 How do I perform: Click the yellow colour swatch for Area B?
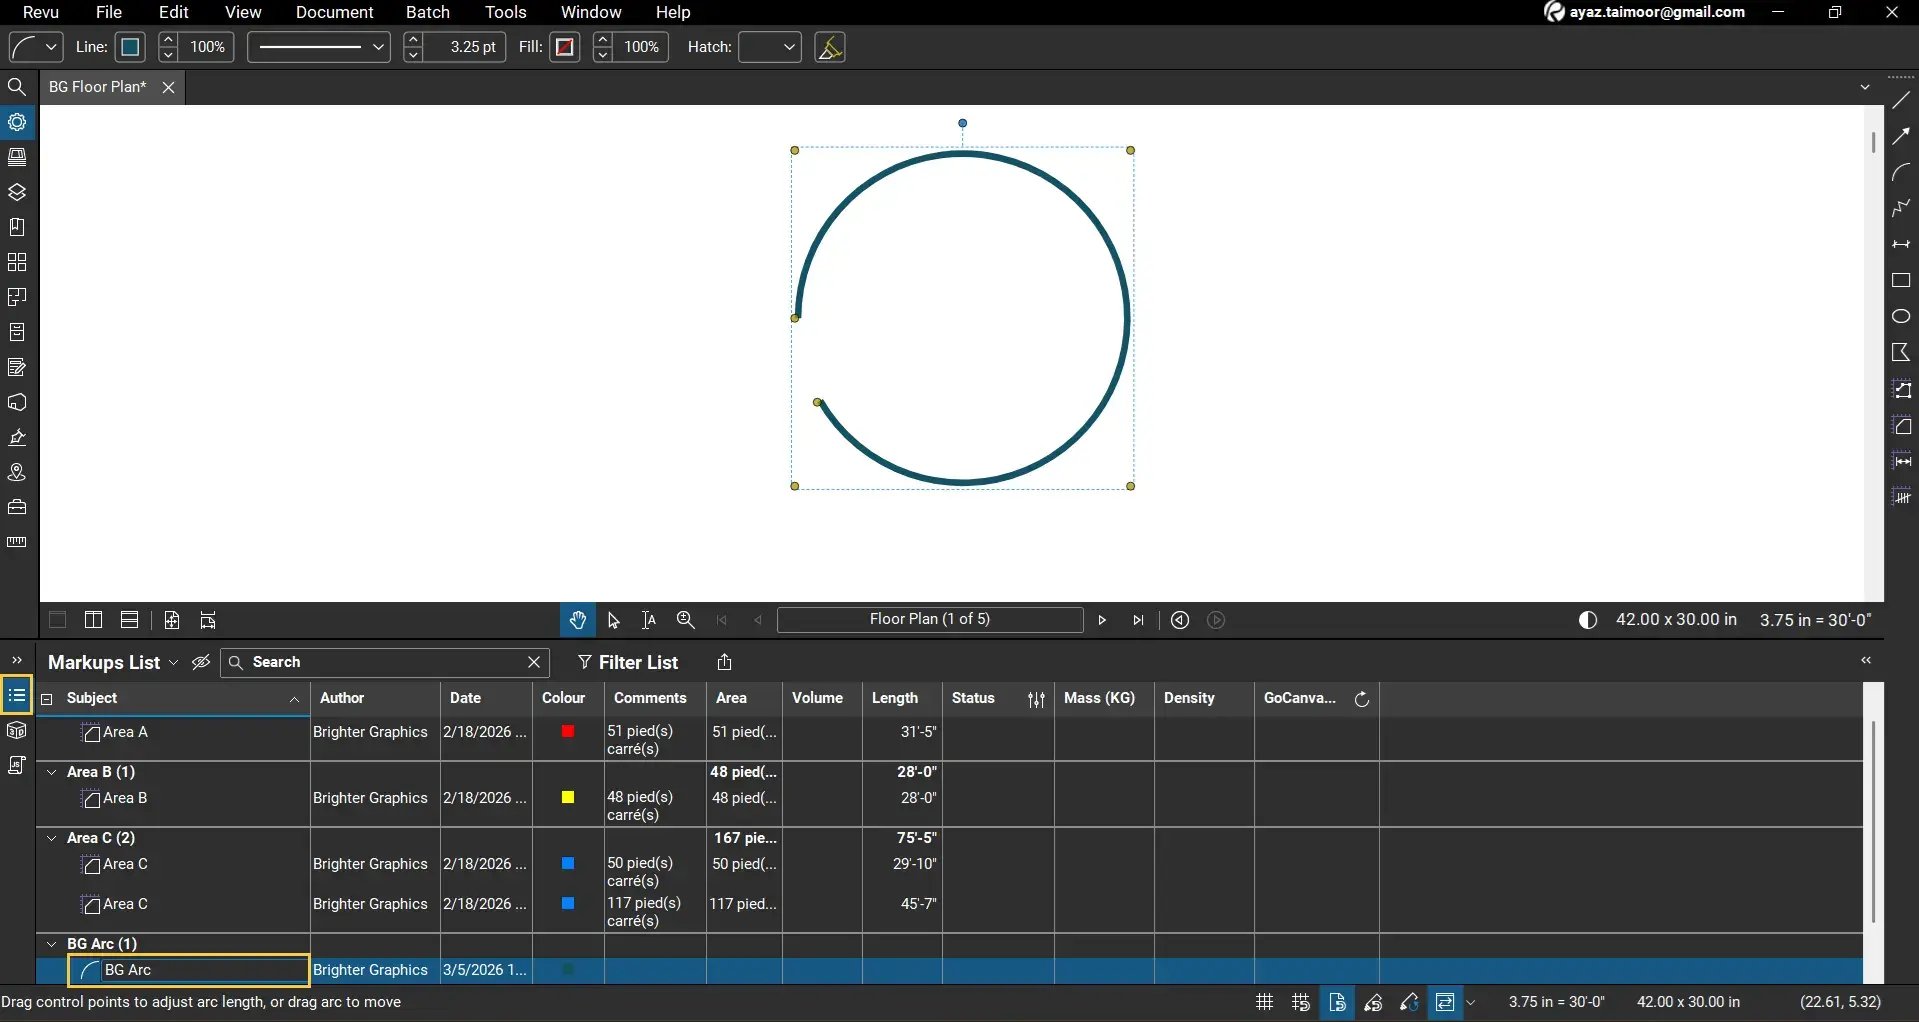pyautogui.click(x=568, y=798)
